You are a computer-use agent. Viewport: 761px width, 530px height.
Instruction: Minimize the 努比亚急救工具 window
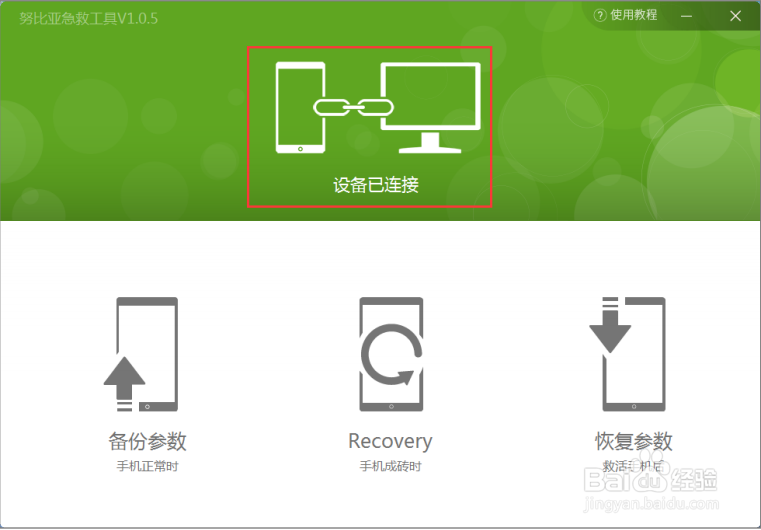tap(686, 16)
